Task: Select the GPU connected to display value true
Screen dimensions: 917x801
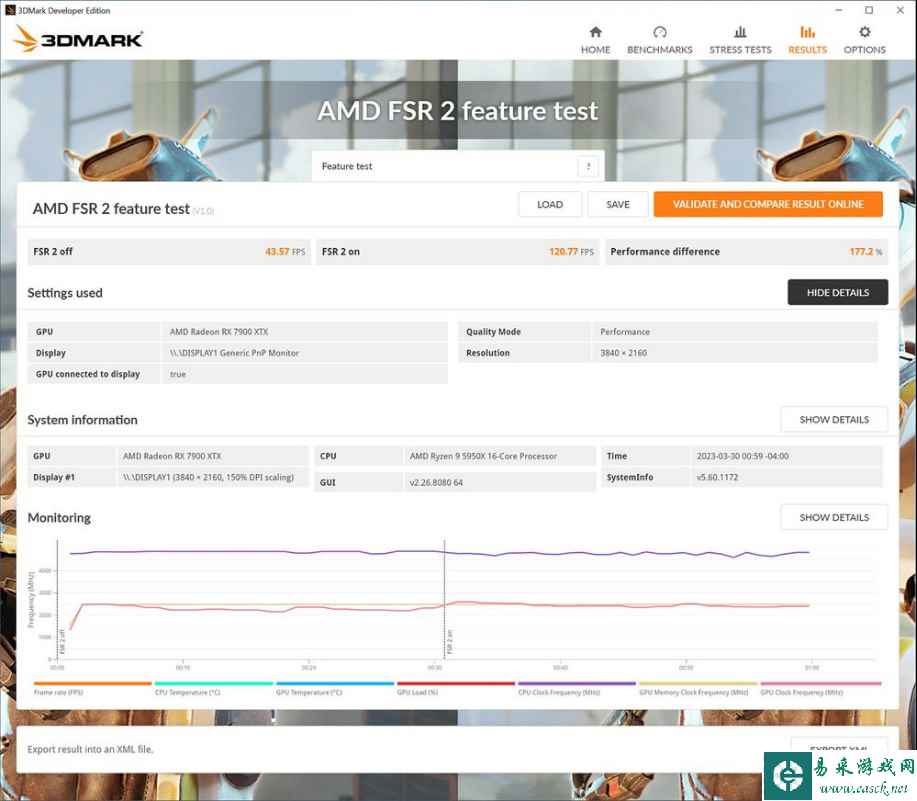Action: click(178, 374)
